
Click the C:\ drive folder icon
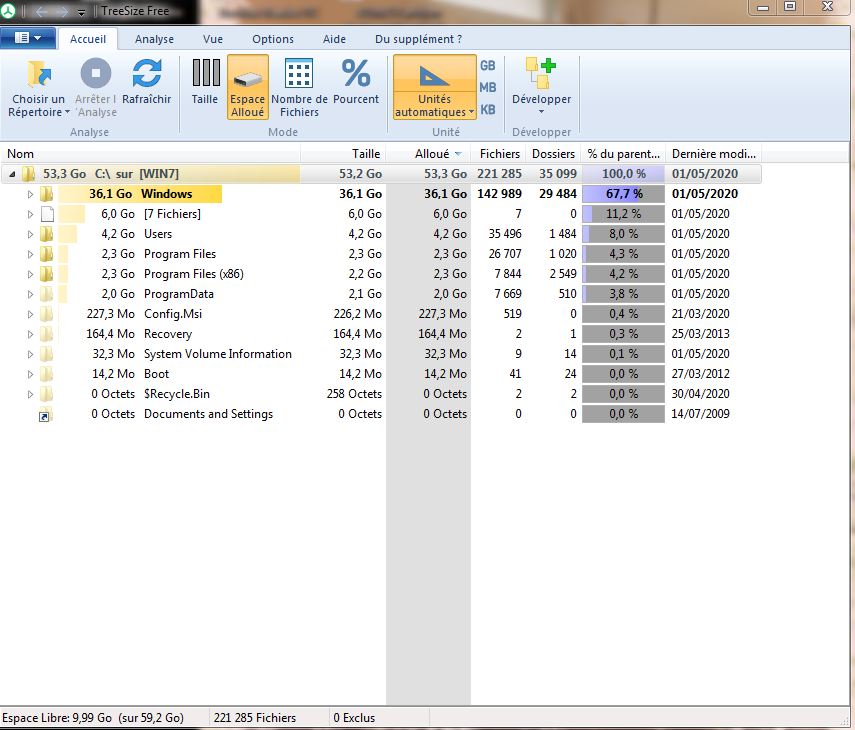[28, 174]
